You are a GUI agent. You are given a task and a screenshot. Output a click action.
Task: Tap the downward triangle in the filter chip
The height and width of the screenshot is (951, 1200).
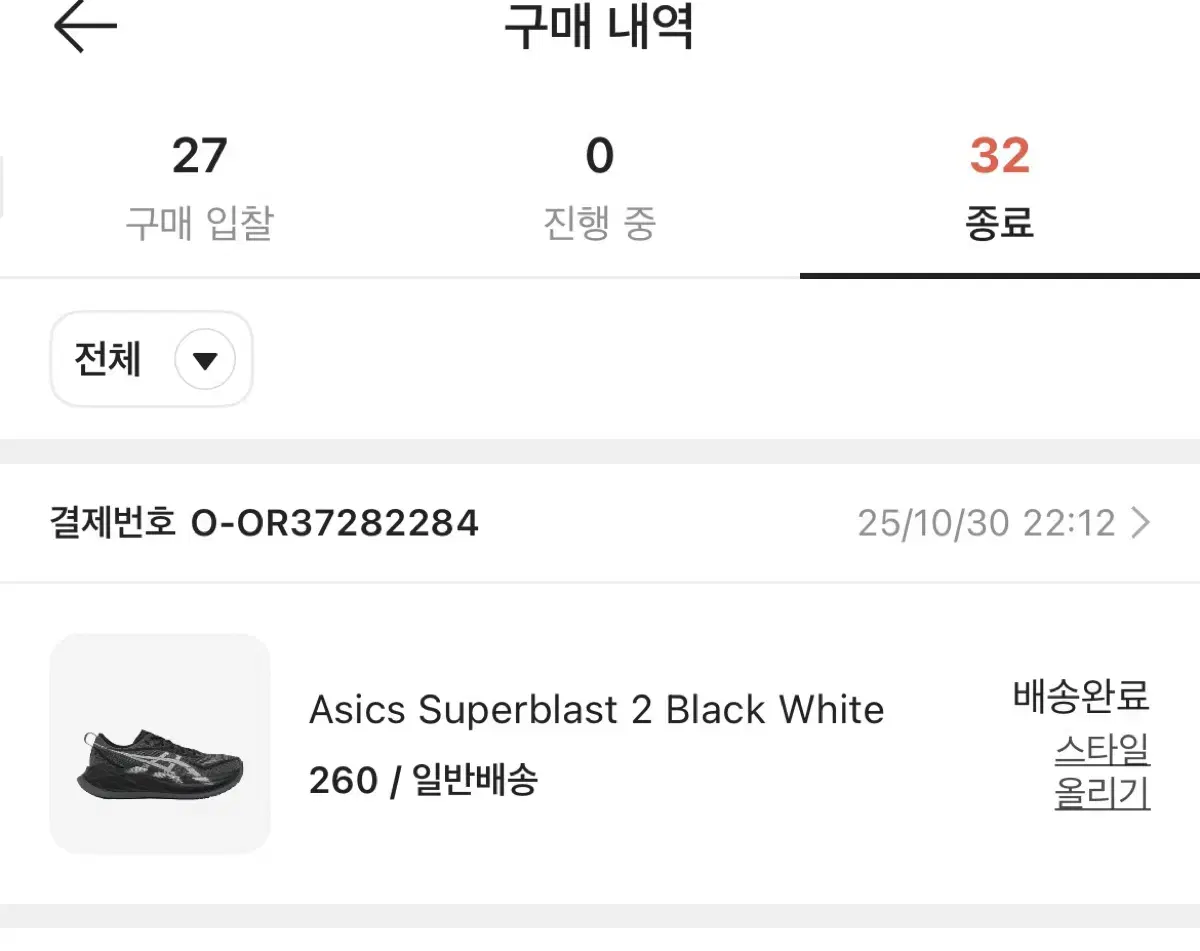click(x=206, y=359)
